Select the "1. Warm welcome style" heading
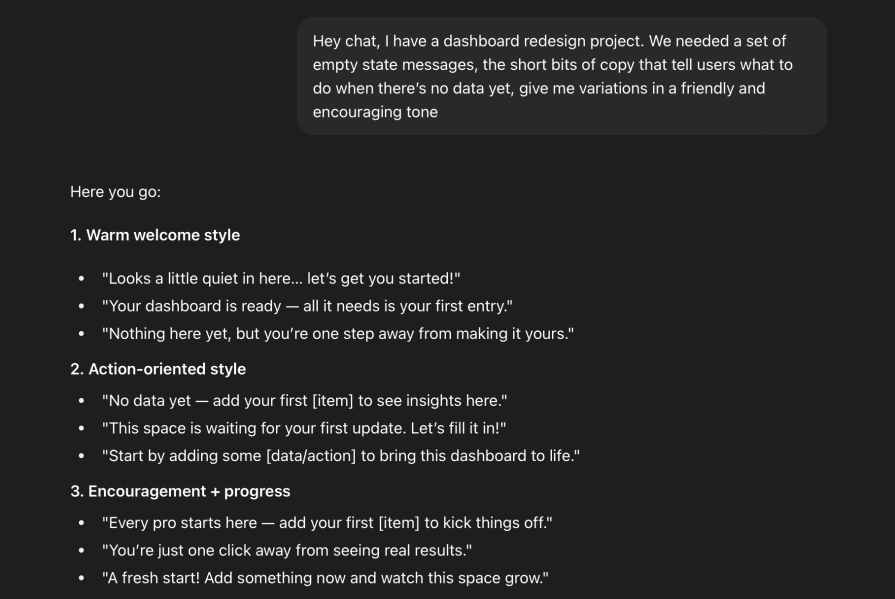 click(x=155, y=235)
